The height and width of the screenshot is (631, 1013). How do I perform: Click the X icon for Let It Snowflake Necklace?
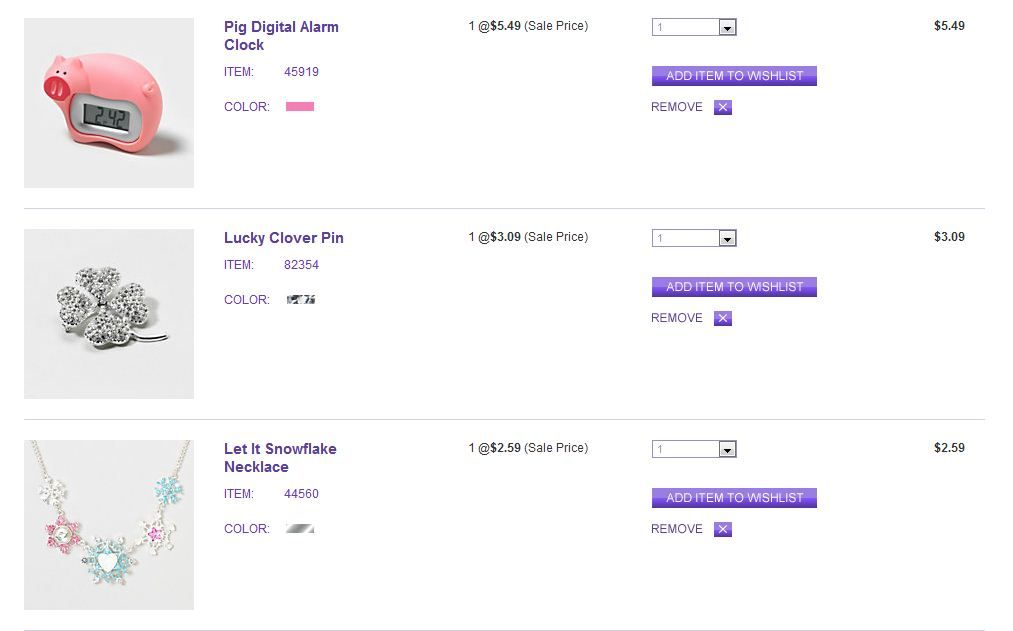pyautogui.click(x=723, y=529)
